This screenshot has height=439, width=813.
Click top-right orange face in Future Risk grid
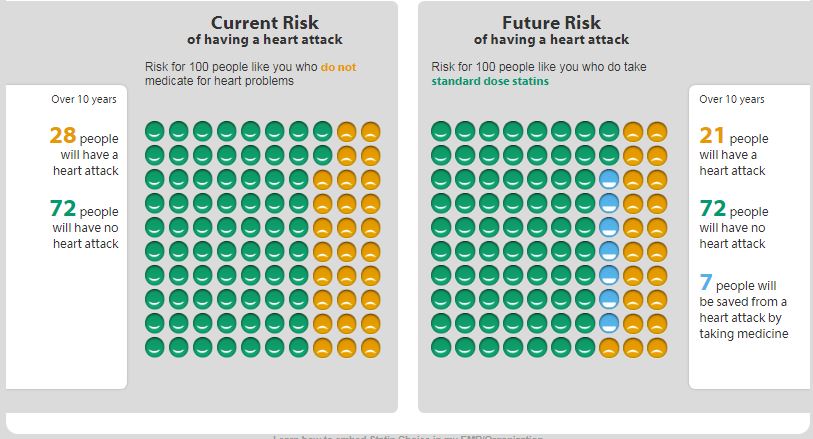[x=657, y=131]
